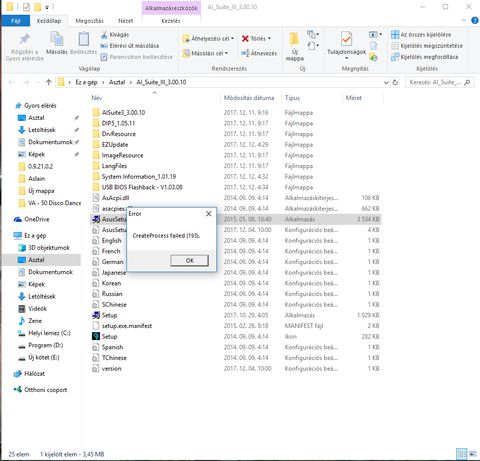This screenshot has height=461, width=480.
Task: Sort by Típus column header
Action: [292, 98]
